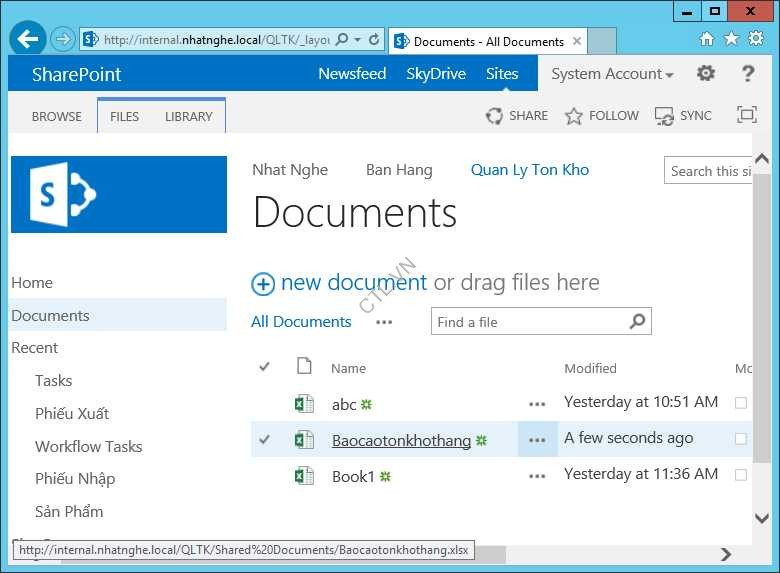Click the browser Back arrow button
This screenshot has width=780, height=573.
pos(28,39)
